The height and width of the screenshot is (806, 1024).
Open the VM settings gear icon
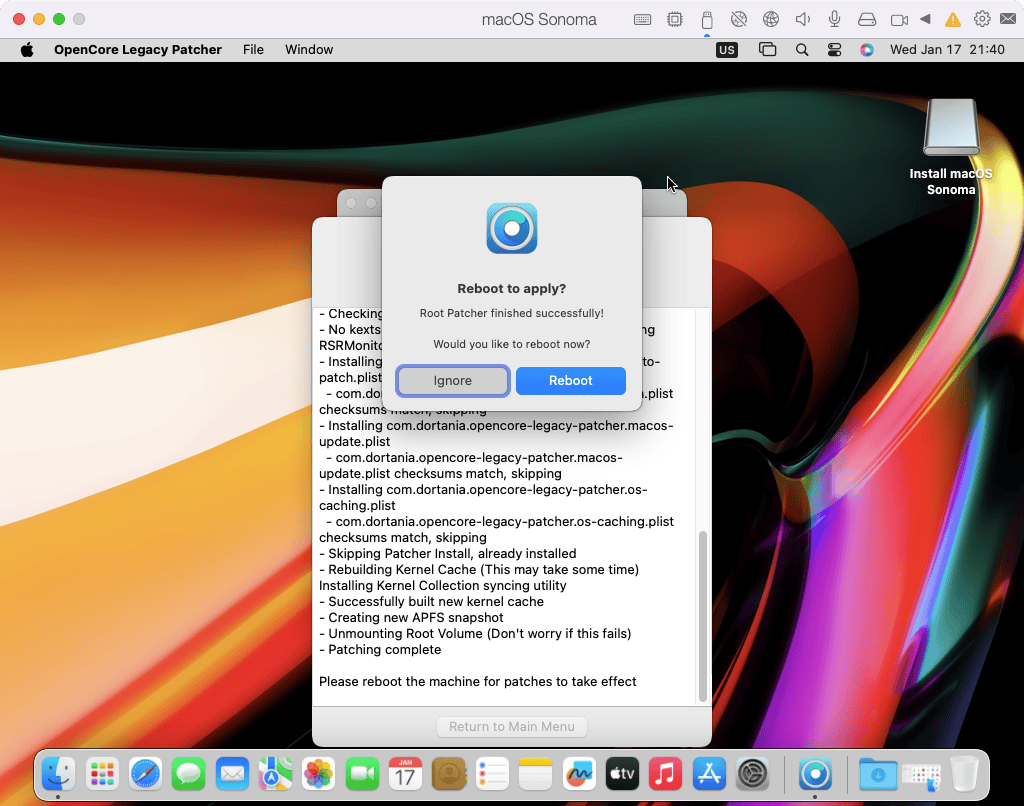[x=982, y=19]
